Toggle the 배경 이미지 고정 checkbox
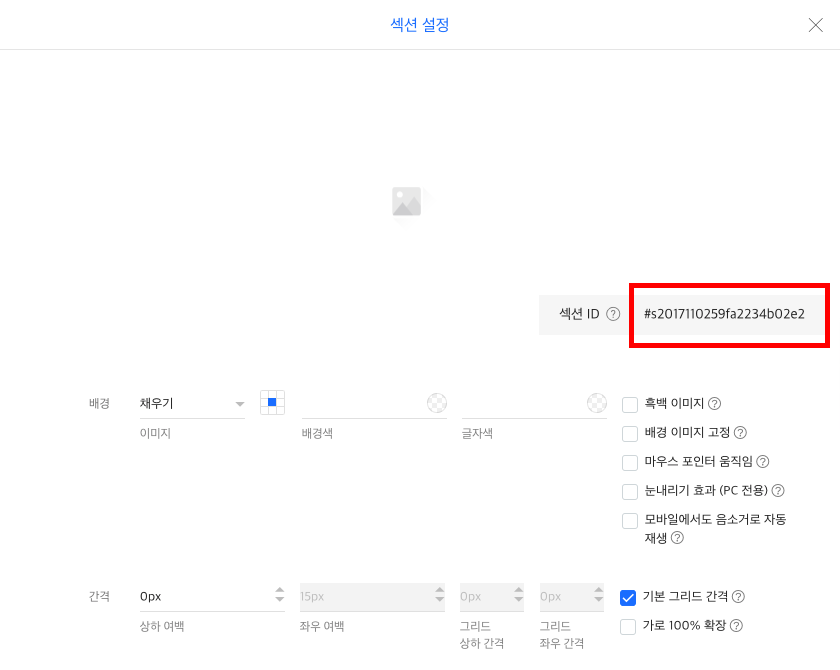The height and width of the screenshot is (670, 840). tap(630, 434)
